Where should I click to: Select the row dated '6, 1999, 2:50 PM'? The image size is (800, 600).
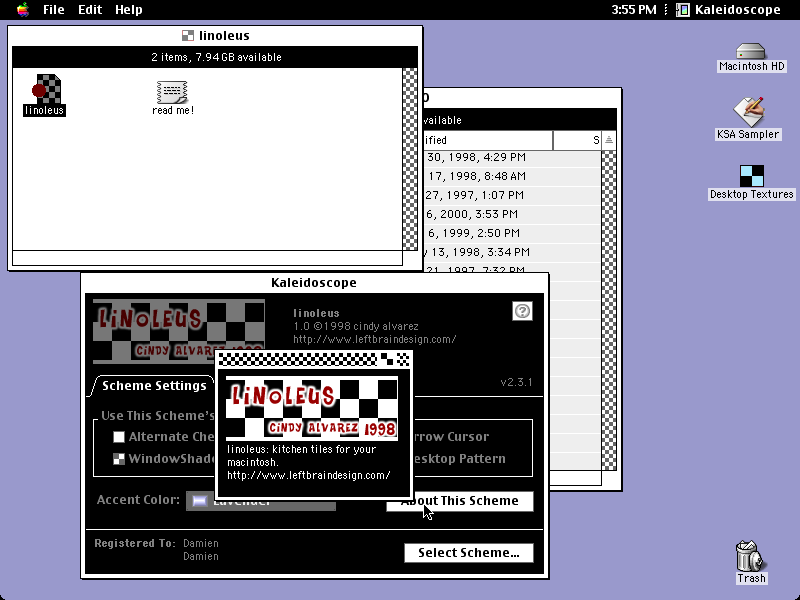tap(512, 233)
